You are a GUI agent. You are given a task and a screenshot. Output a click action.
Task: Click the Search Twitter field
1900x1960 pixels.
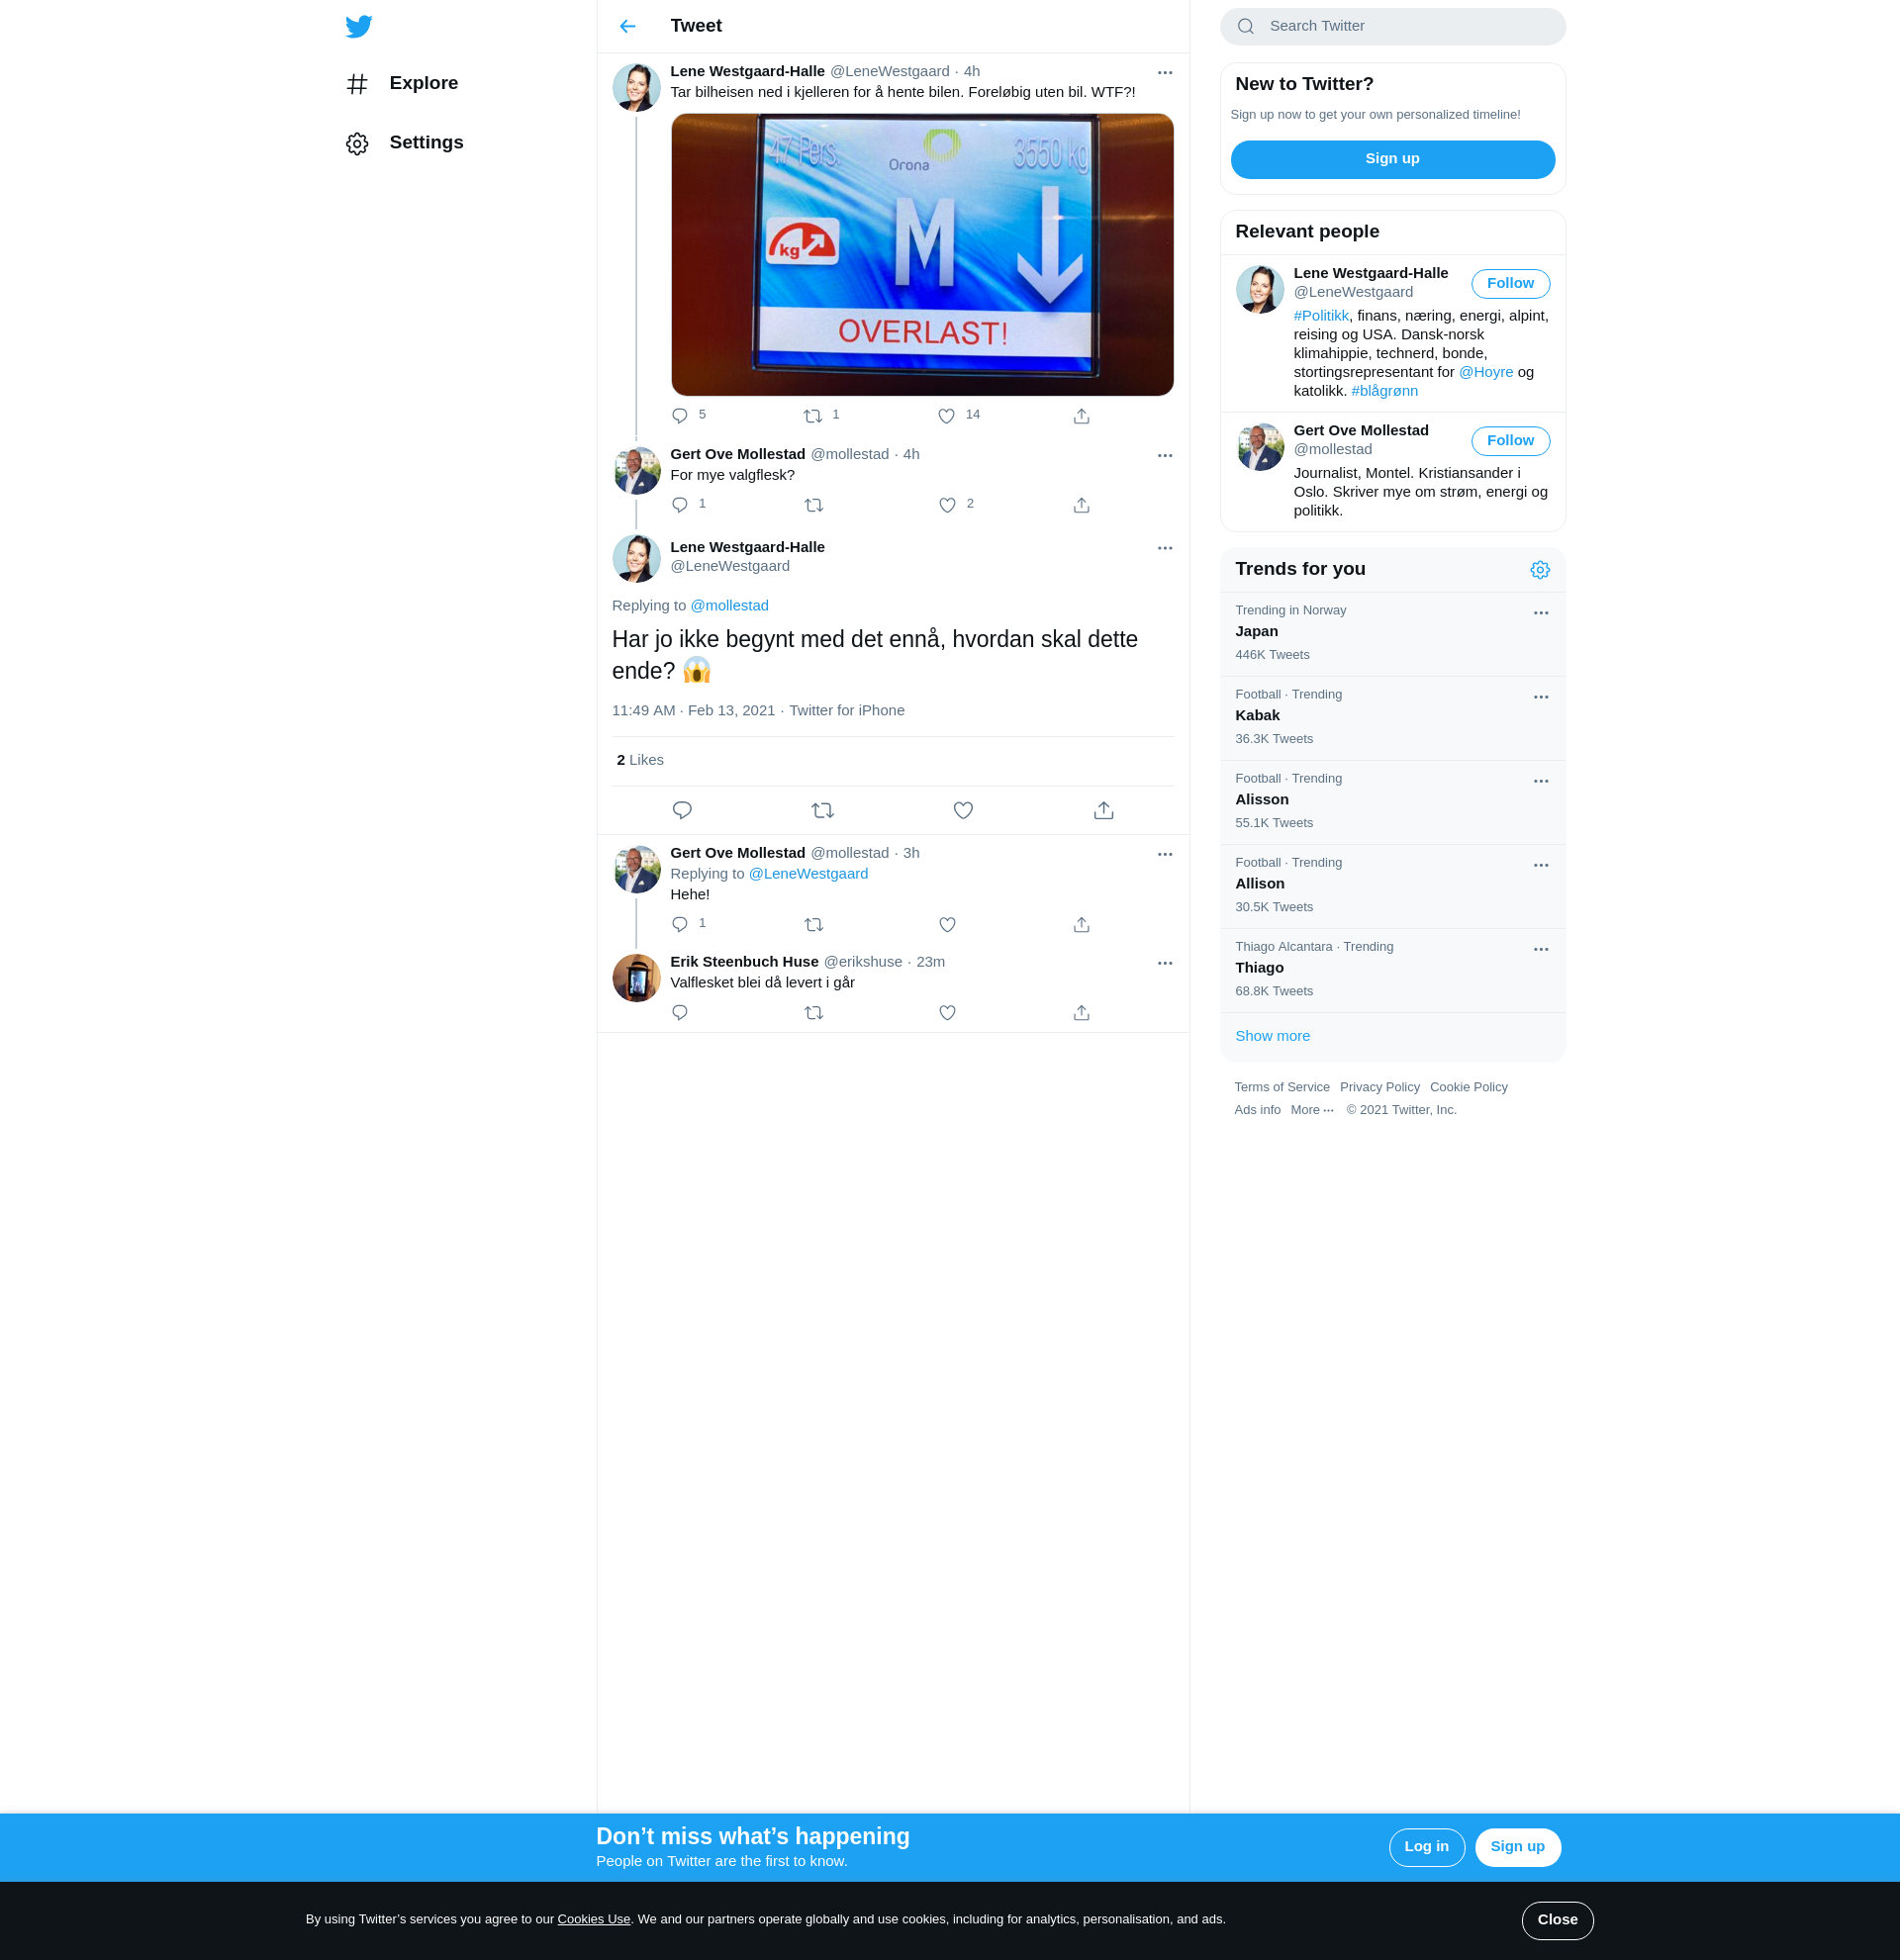tap(1392, 27)
